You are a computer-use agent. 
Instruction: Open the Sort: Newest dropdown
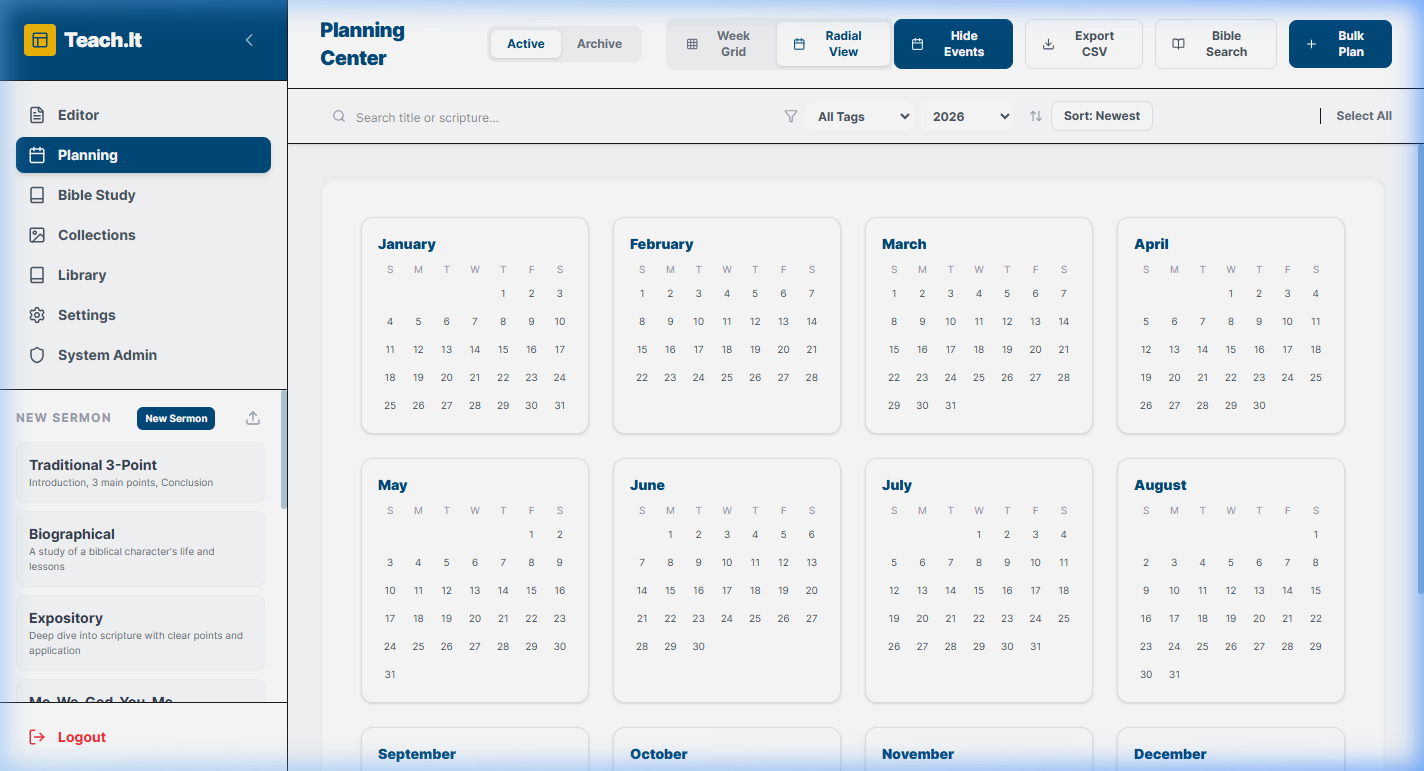click(x=1101, y=116)
